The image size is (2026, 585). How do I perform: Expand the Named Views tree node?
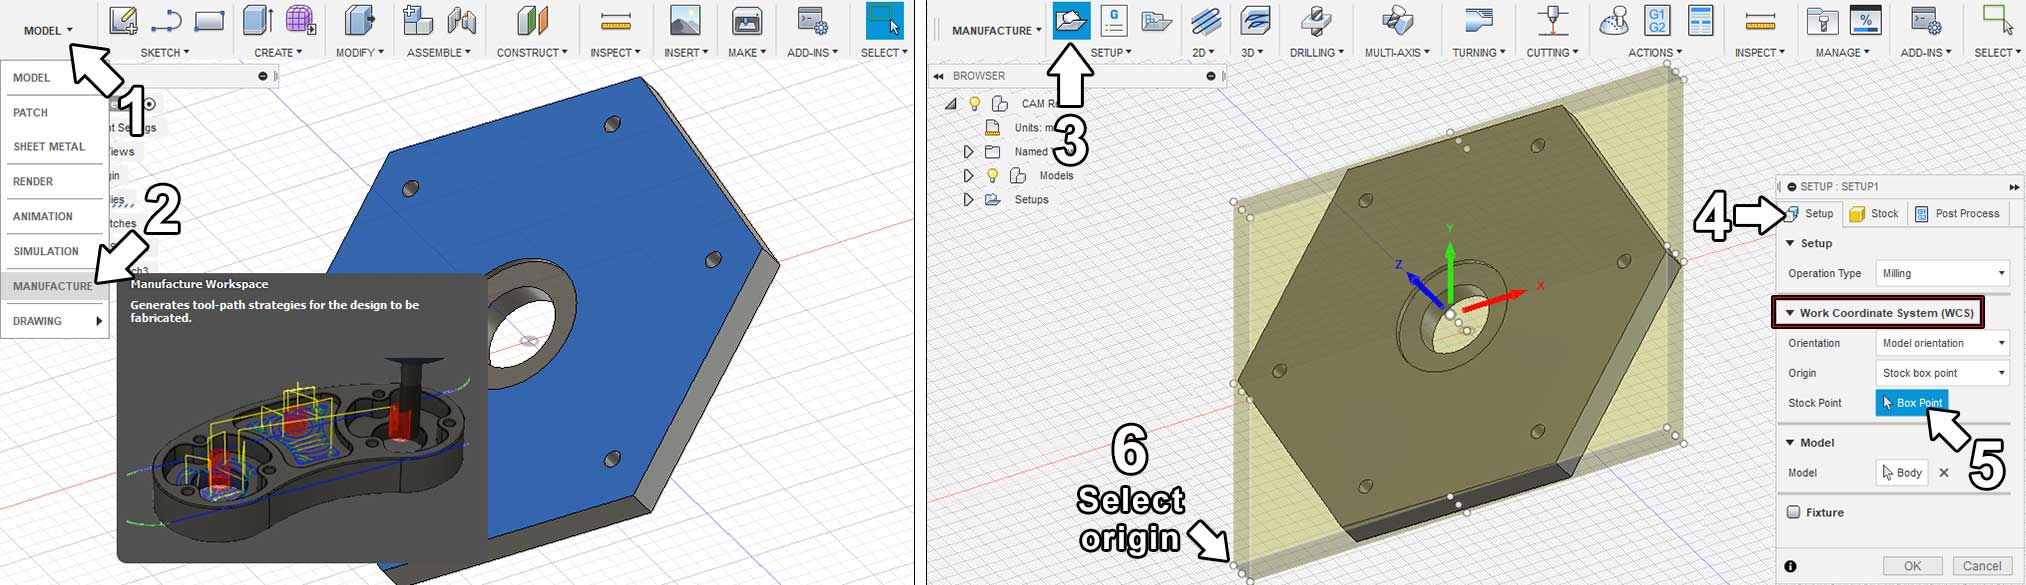click(968, 152)
